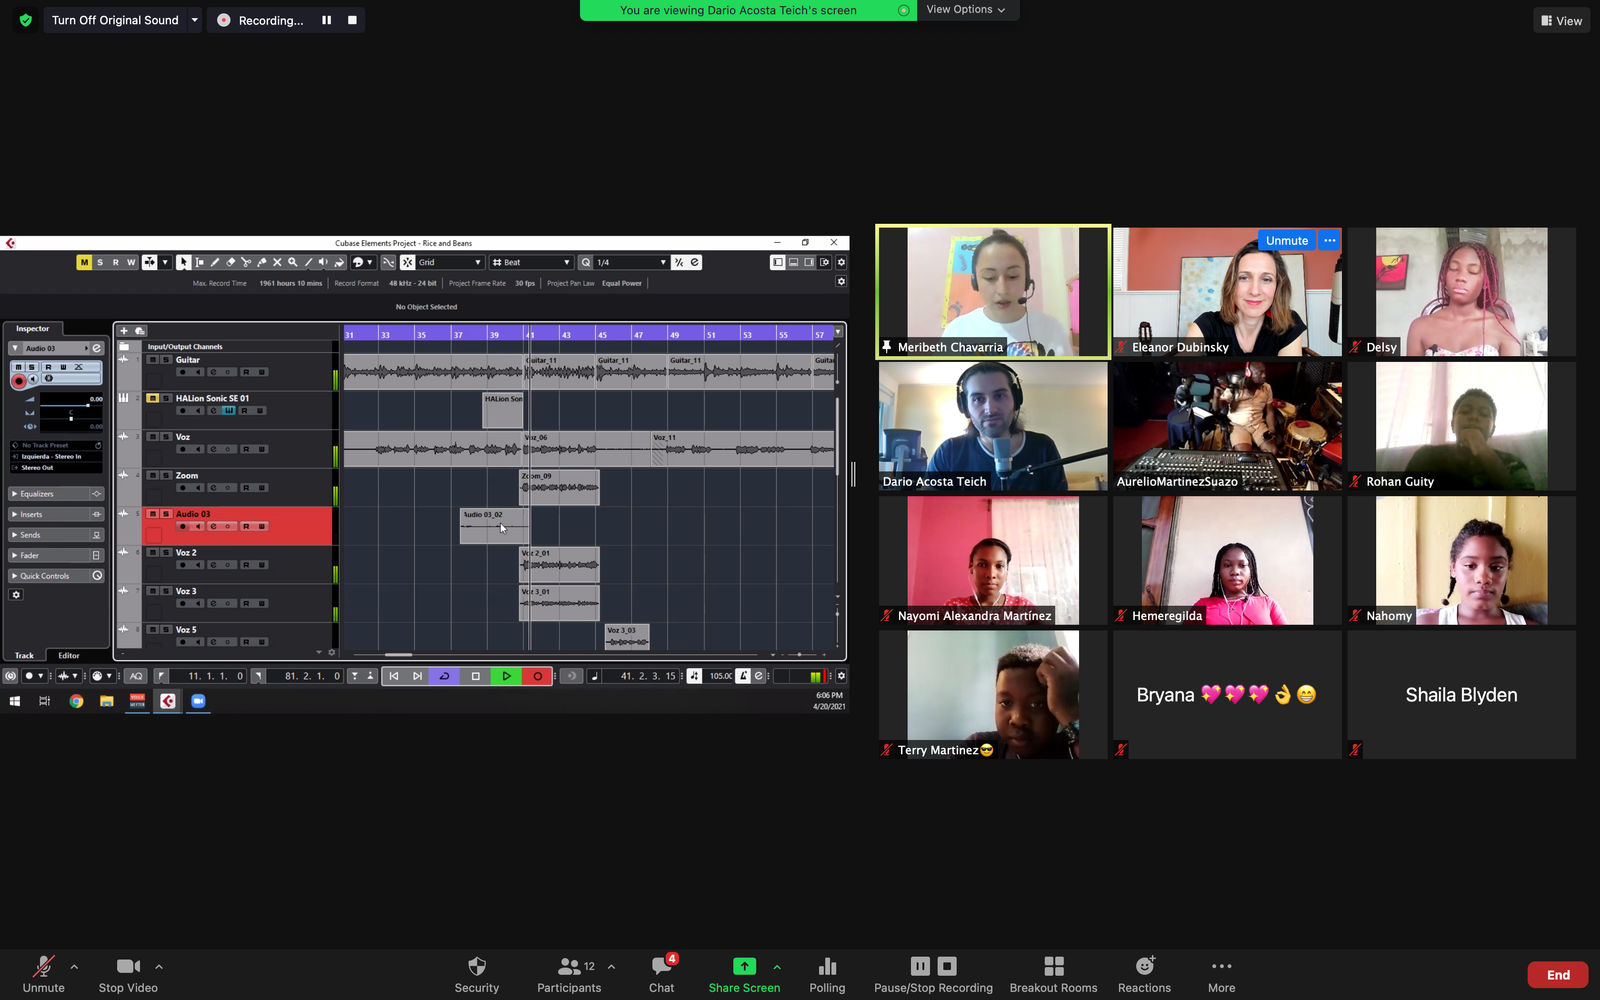Open the View layout menu
This screenshot has width=1600, height=1000.
(x=1561, y=20)
